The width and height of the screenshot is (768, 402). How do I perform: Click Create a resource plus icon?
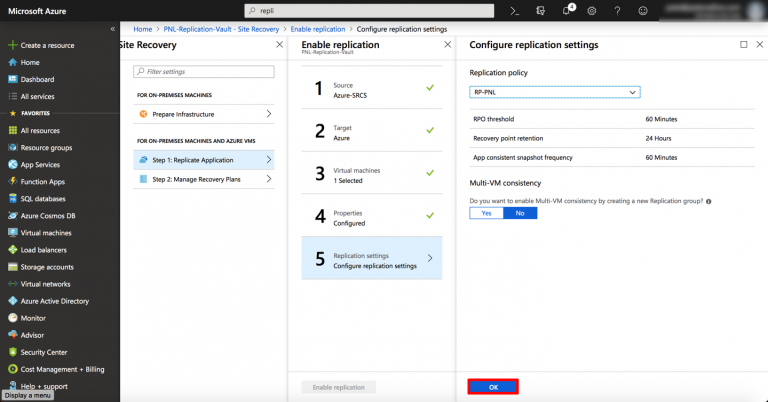(13, 45)
